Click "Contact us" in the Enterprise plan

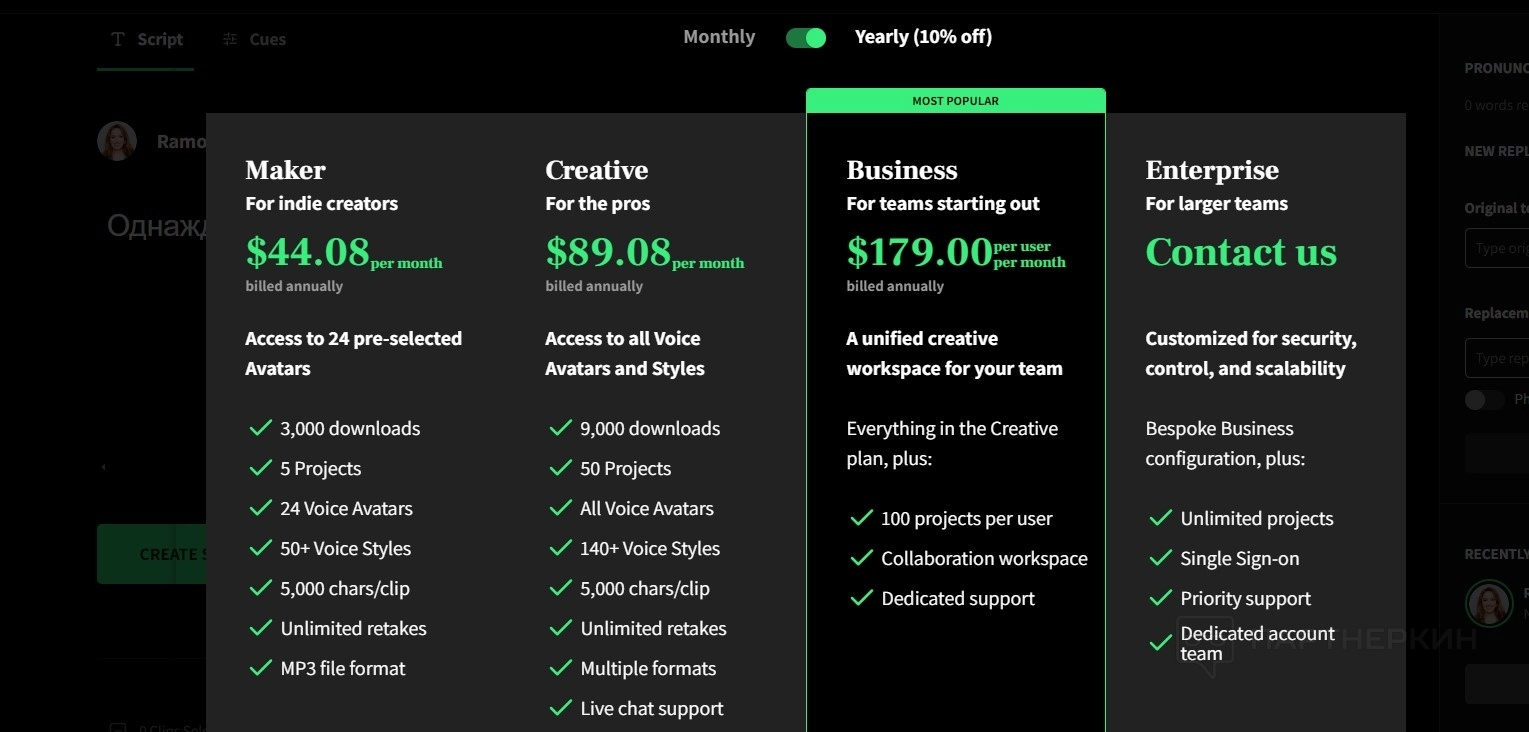(1240, 252)
